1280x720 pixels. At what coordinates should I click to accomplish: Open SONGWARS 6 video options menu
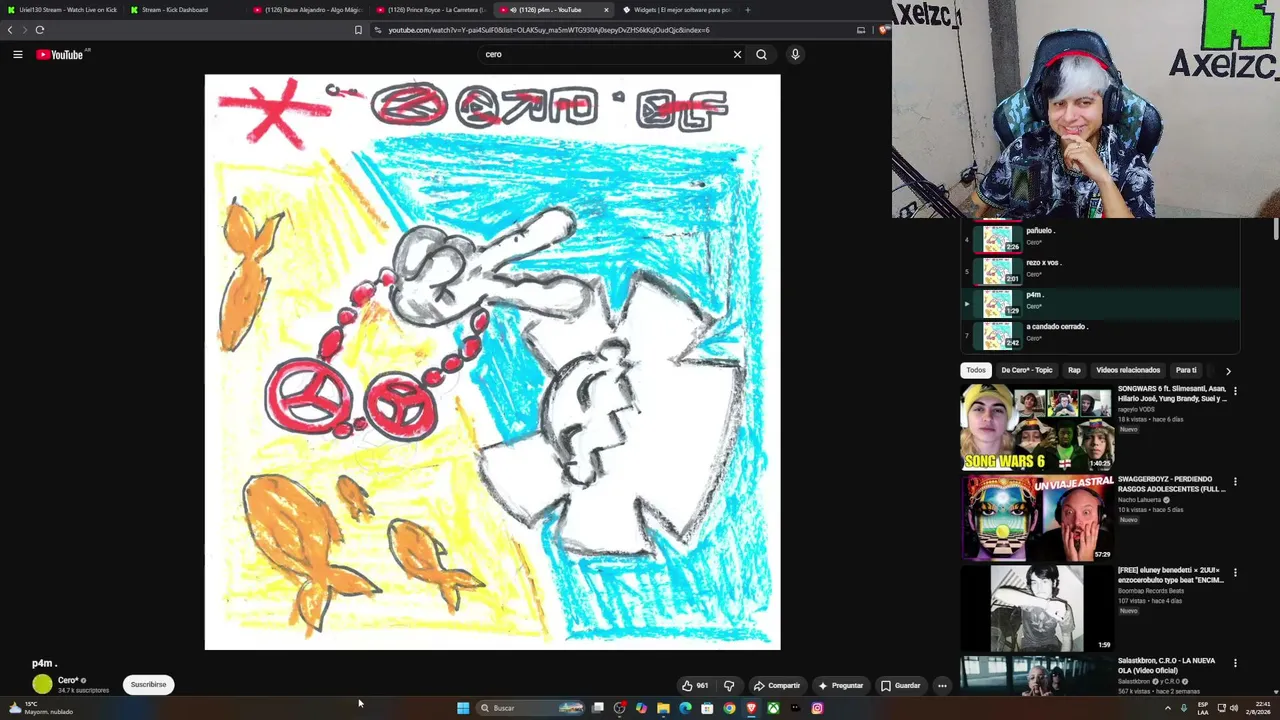[1235, 392]
